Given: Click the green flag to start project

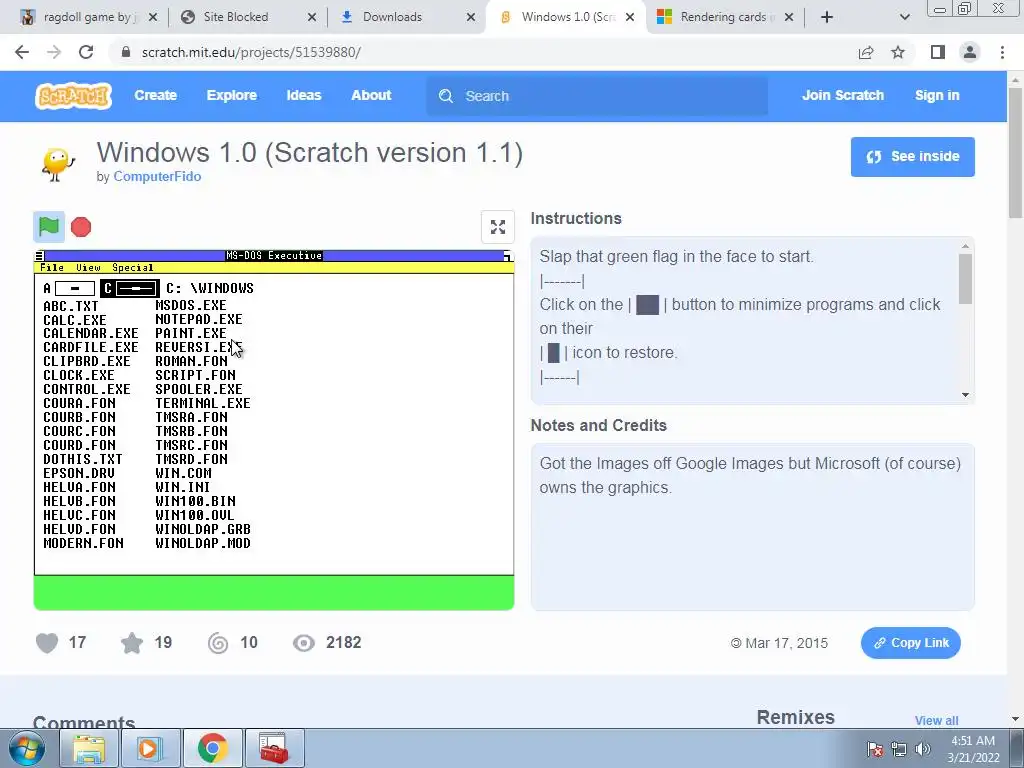Looking at the screenshot, I should pyautogui.click(x=49, y=227).
